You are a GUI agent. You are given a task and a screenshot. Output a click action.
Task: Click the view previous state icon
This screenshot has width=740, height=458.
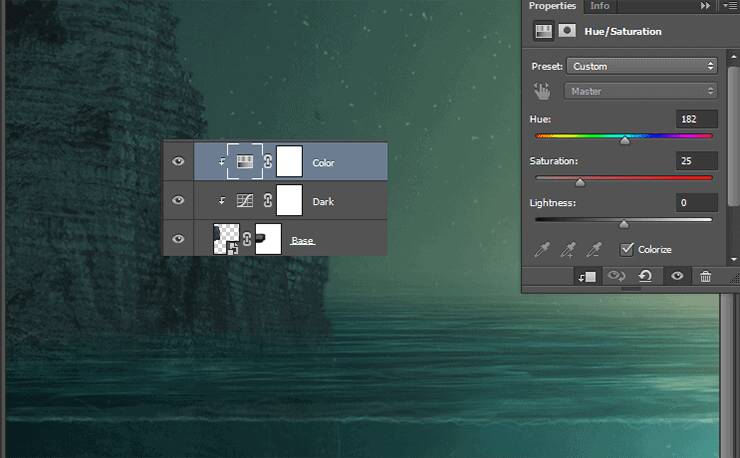coord(616,276)
